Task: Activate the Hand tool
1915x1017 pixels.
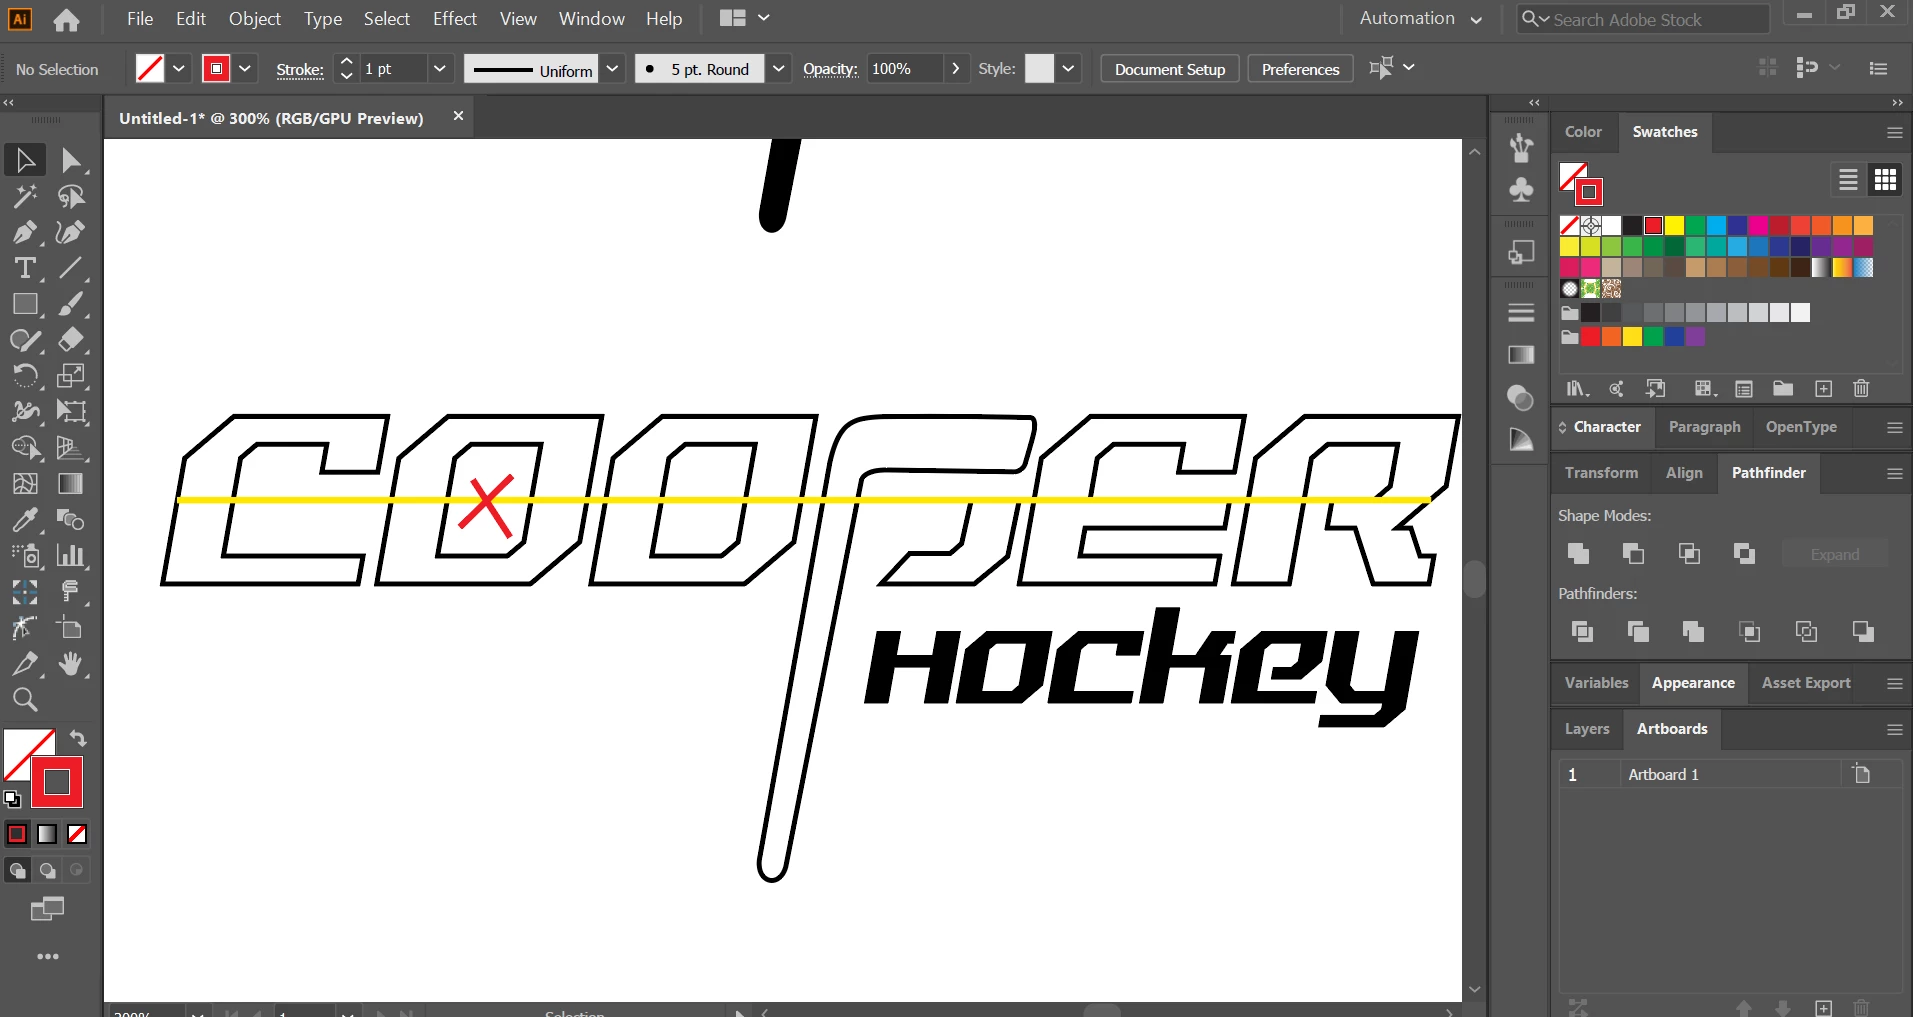Action: click(71, 664)
